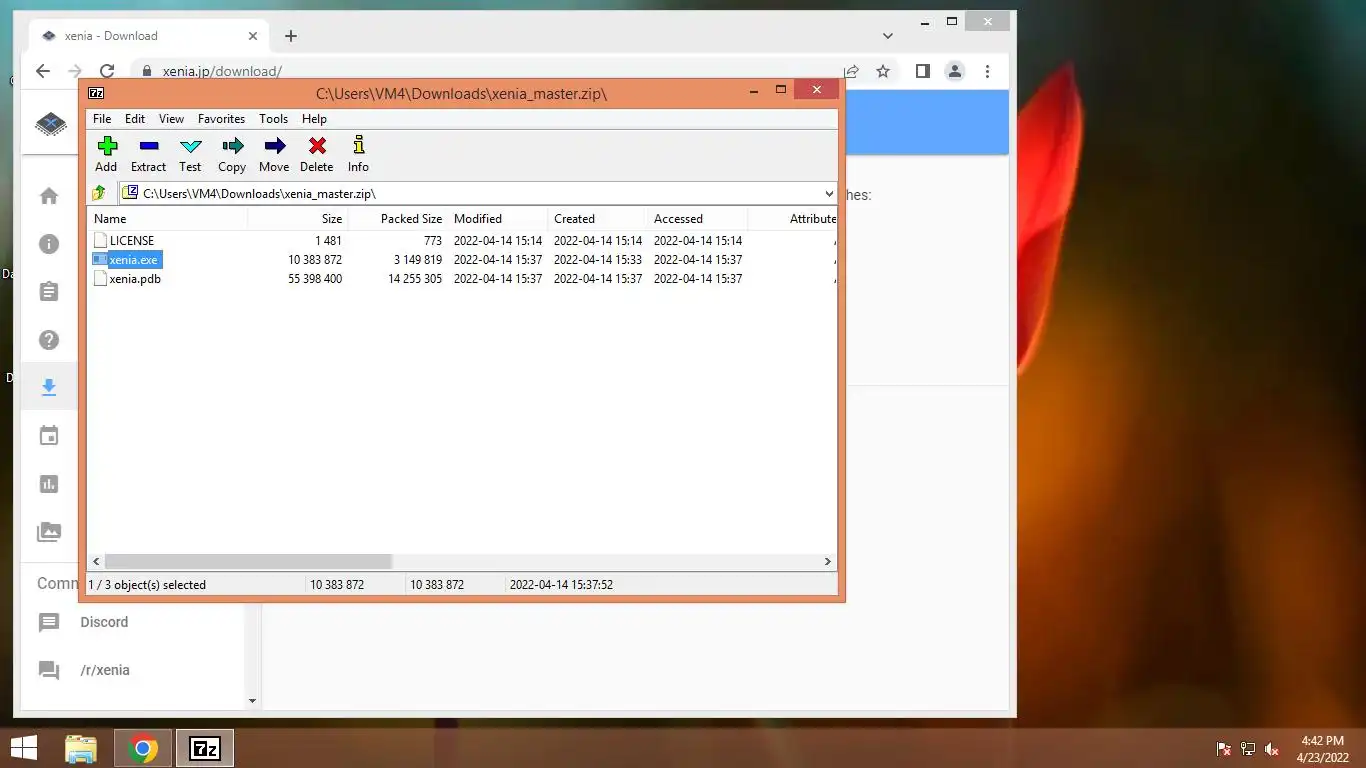Viewport: 1366px width, 768px height.
Task: Sort by Size column header
Action: (297, 218)
